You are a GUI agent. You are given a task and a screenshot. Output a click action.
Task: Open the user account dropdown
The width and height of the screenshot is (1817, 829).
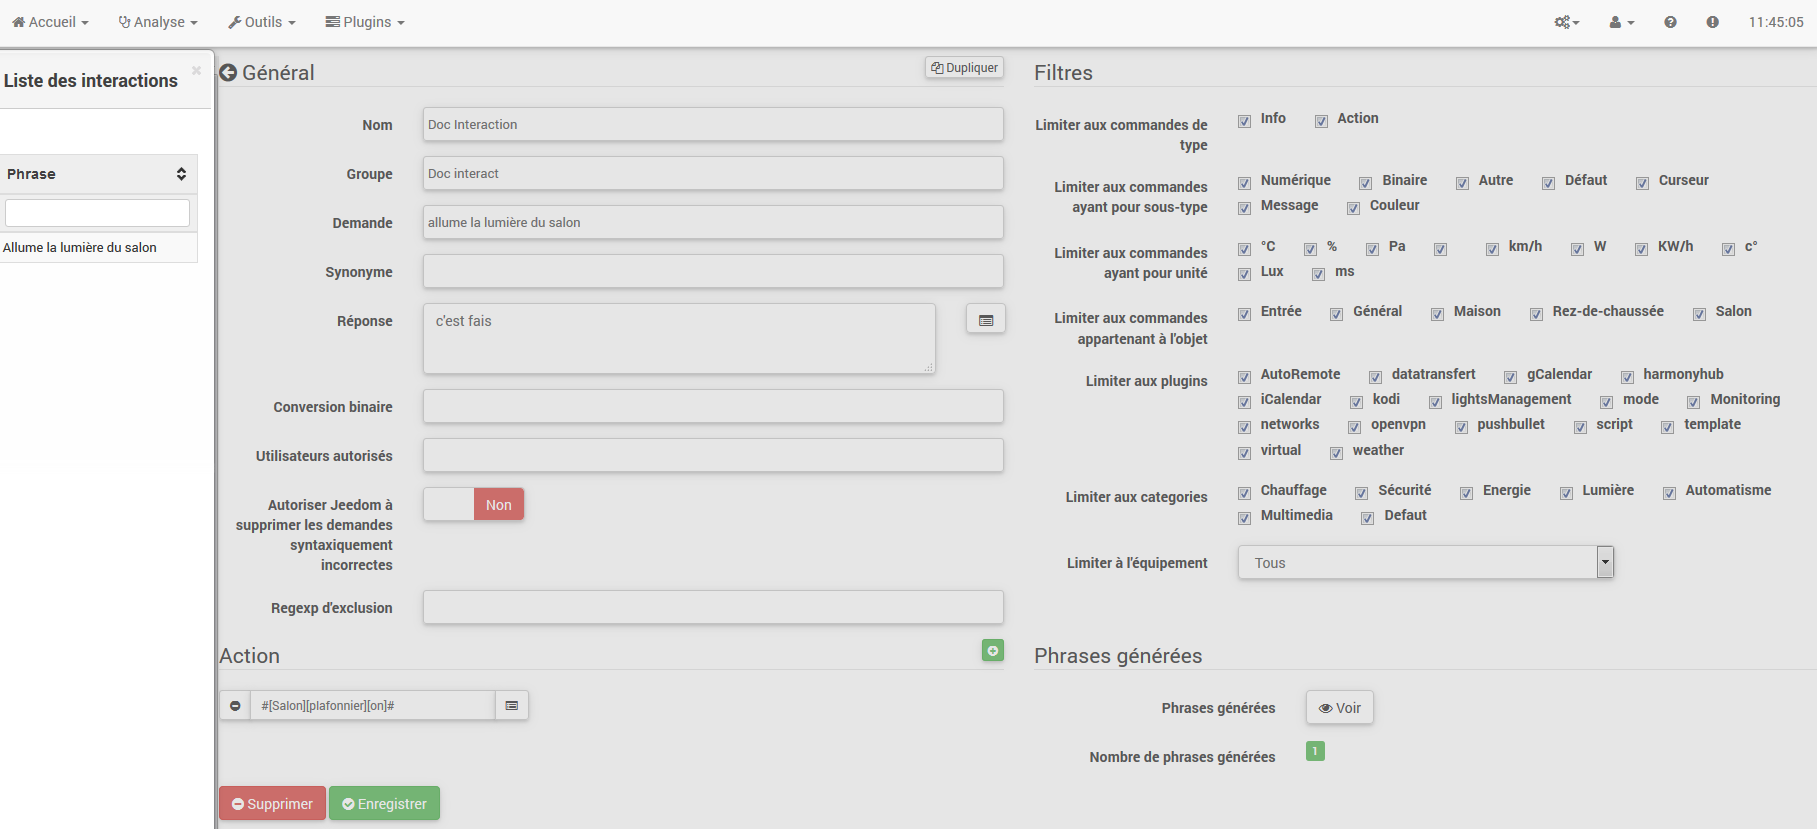pyautogui.click(x=1621, y=22)
